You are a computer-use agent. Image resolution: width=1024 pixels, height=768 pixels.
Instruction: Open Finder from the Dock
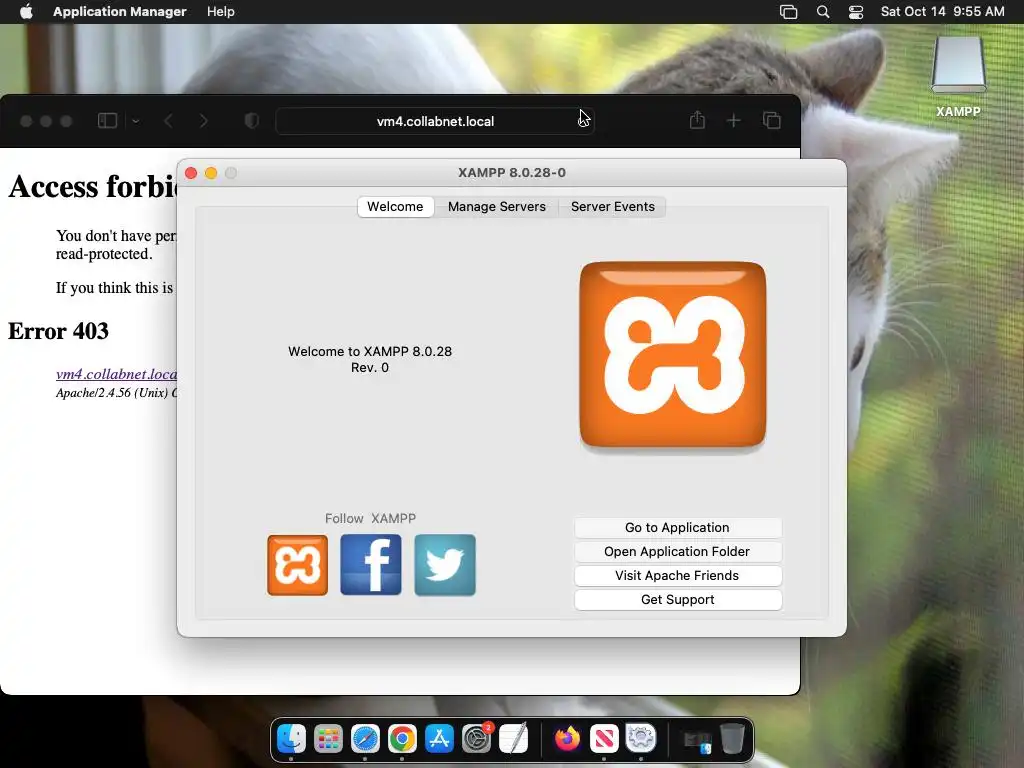291,739
